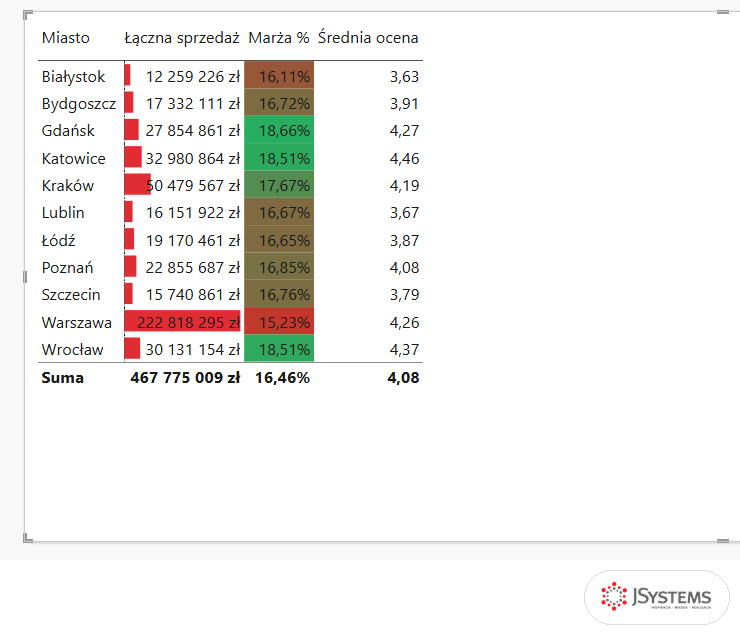Click sales value 30 131 154 zł
The width and height of the screenshot is (740, 635).
tap(193, 350)
